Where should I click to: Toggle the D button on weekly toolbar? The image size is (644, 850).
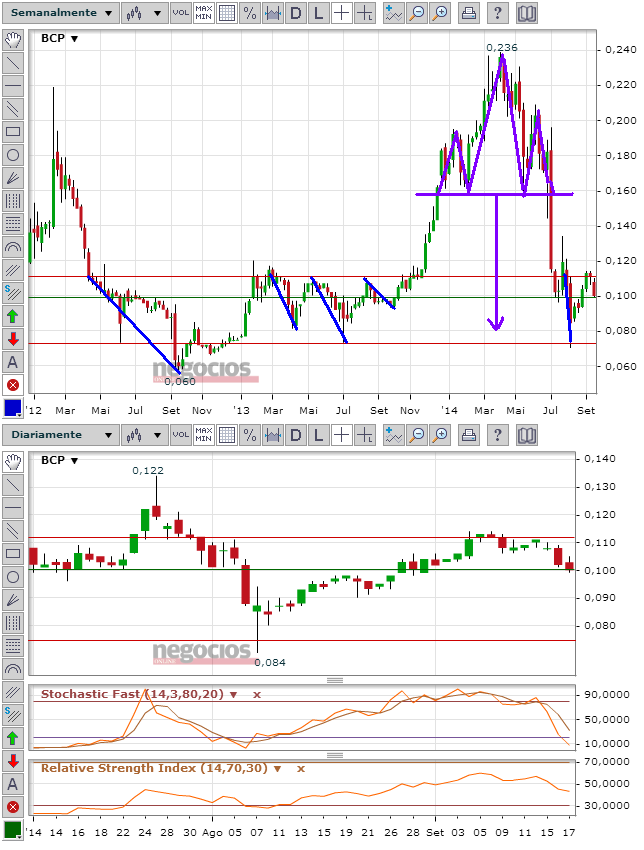tap(295, 13)
